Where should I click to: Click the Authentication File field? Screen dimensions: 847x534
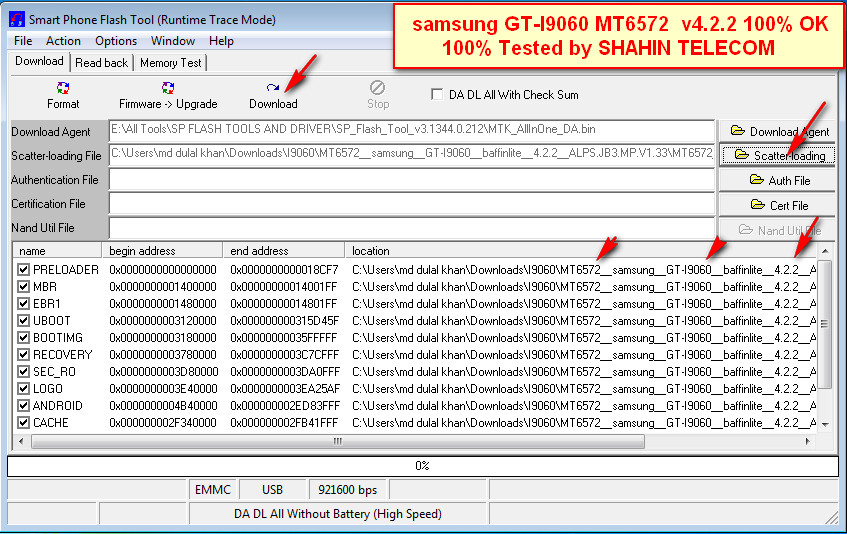[x=412, y=179]
